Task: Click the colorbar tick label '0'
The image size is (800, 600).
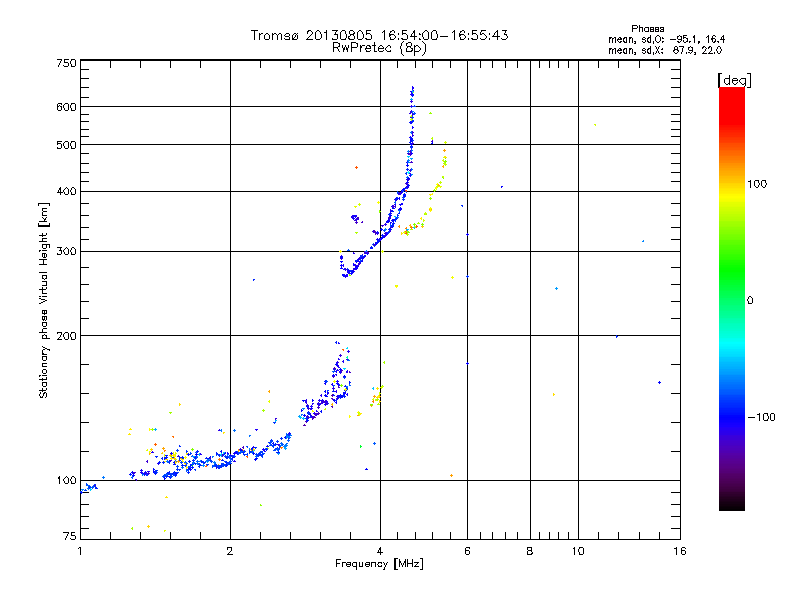Action: [x=750, y=301]
